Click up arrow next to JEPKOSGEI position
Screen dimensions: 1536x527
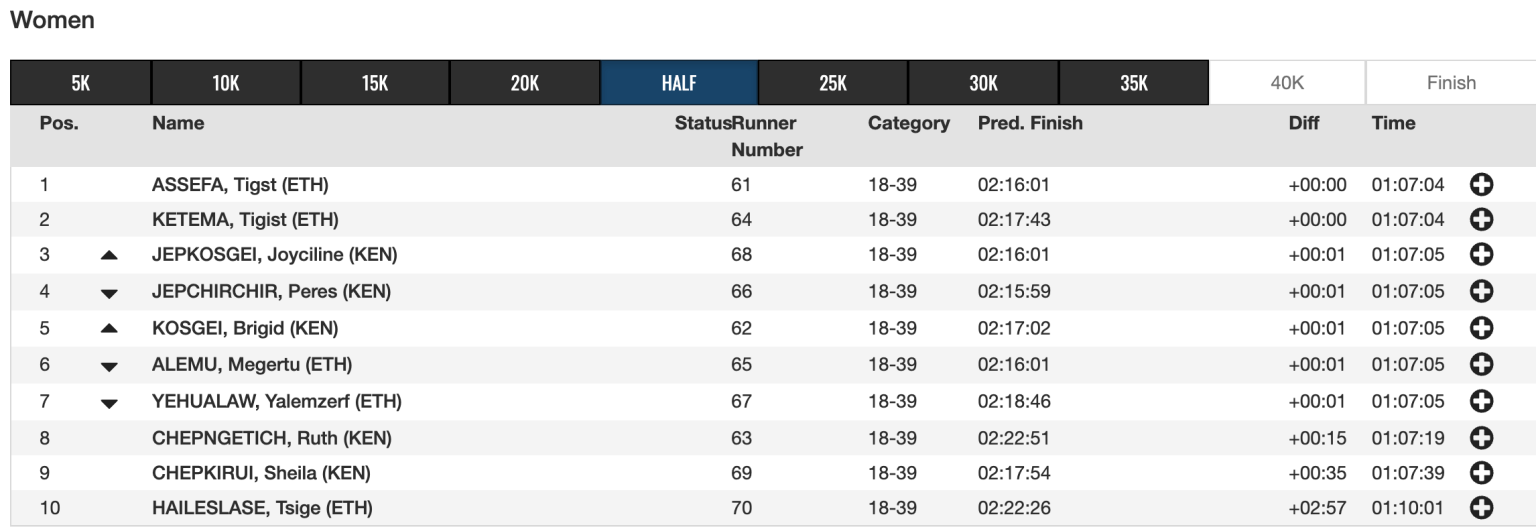pyautogui.click(x=109, y=256)
